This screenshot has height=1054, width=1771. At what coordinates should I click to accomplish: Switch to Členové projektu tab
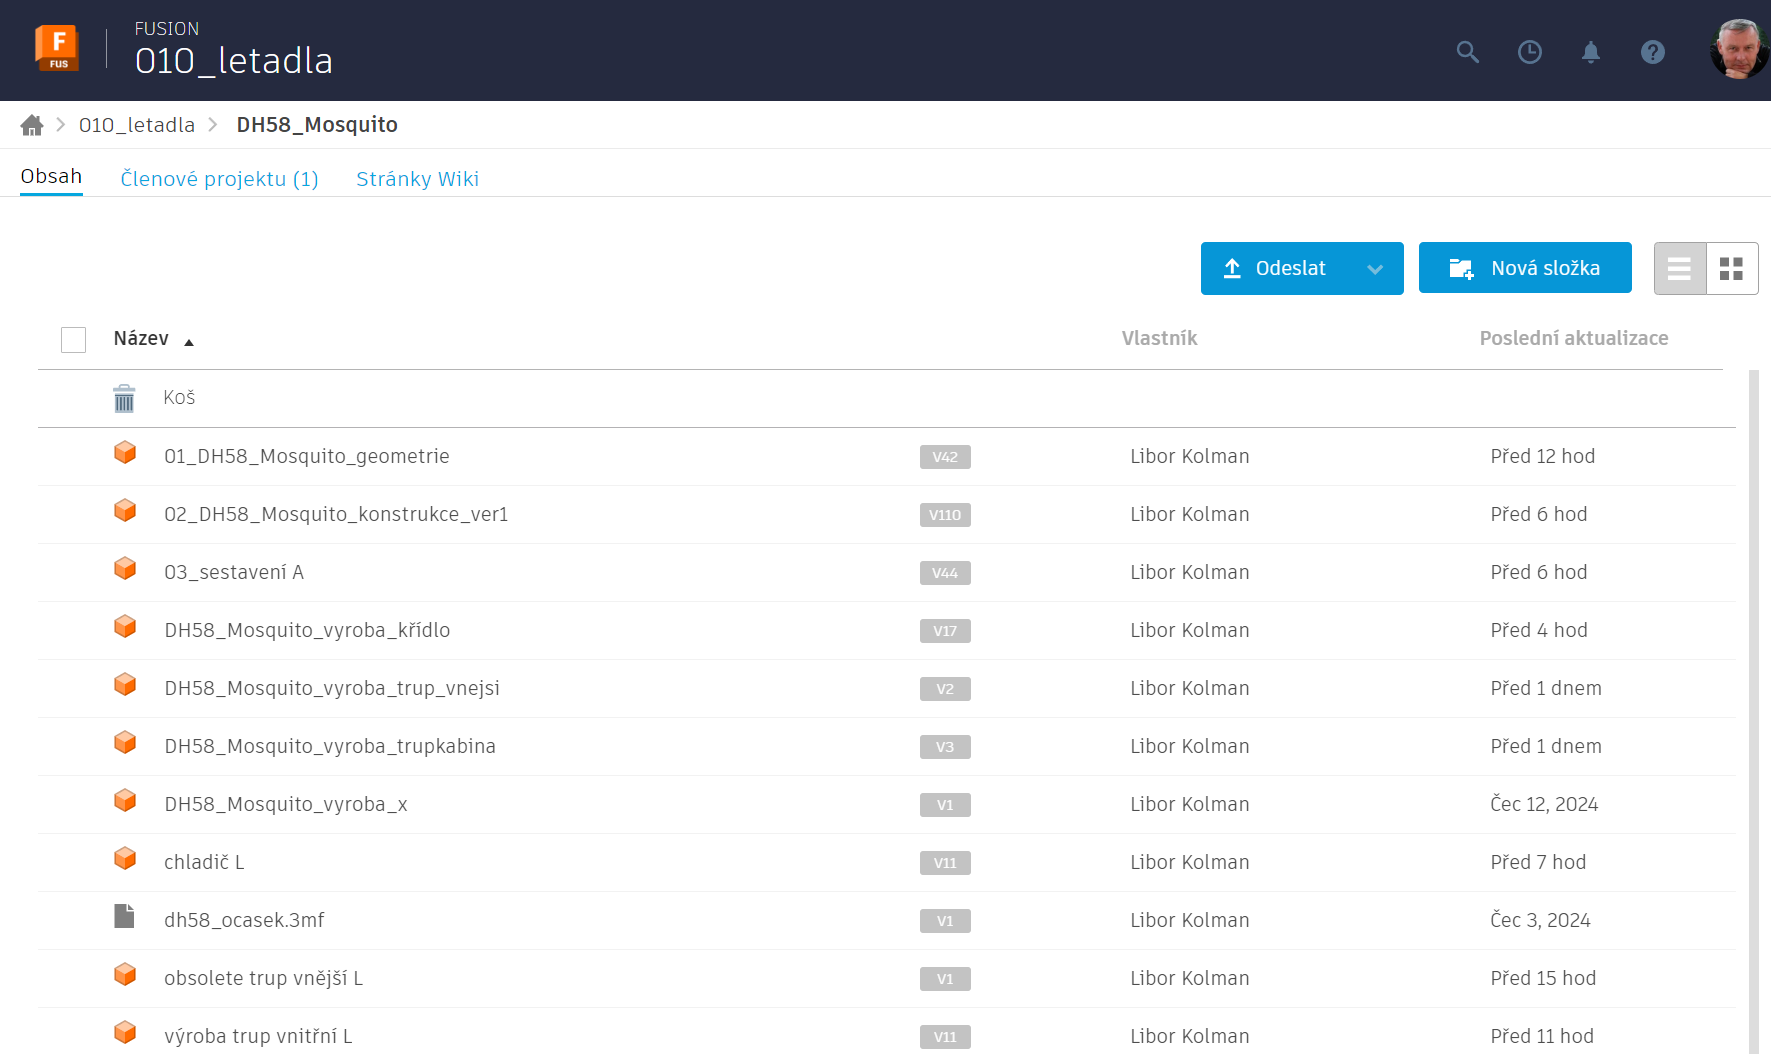coord(219,179)
